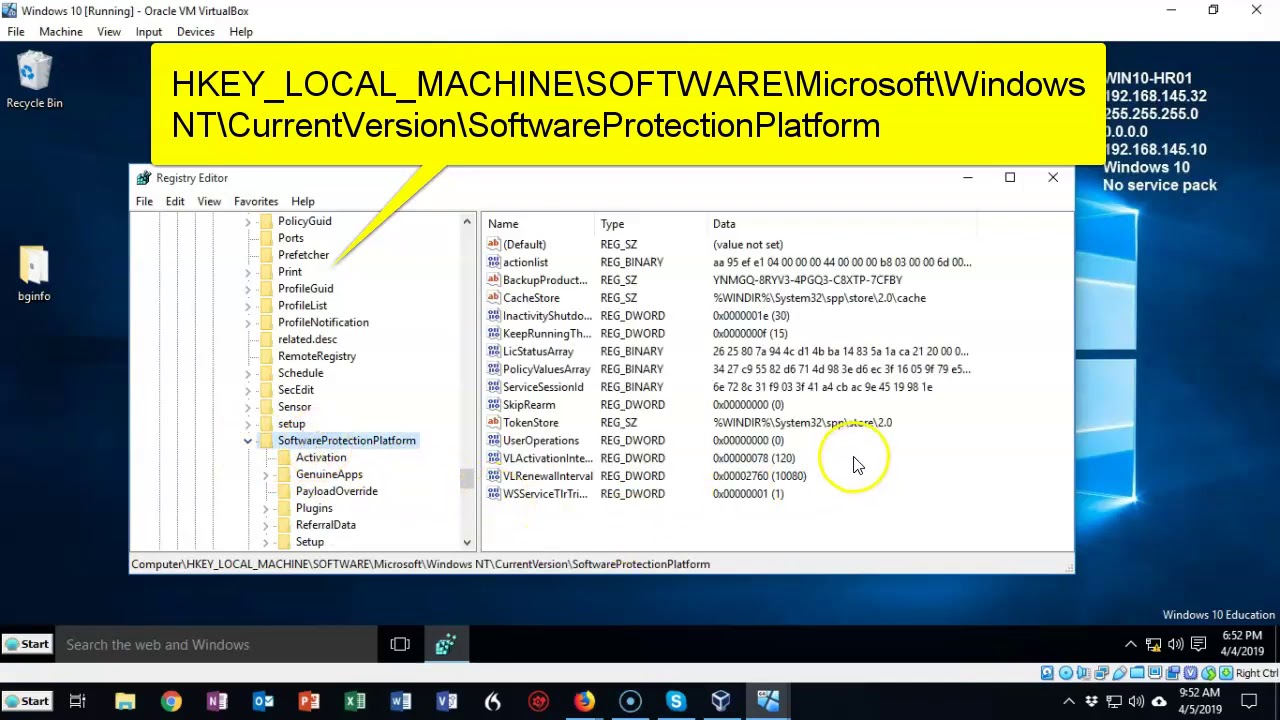Viewport: 1280px width, 720px height.
Task: Open Registry Editor Edit menu
Action: pyautogui.click(x=175, y=201)
